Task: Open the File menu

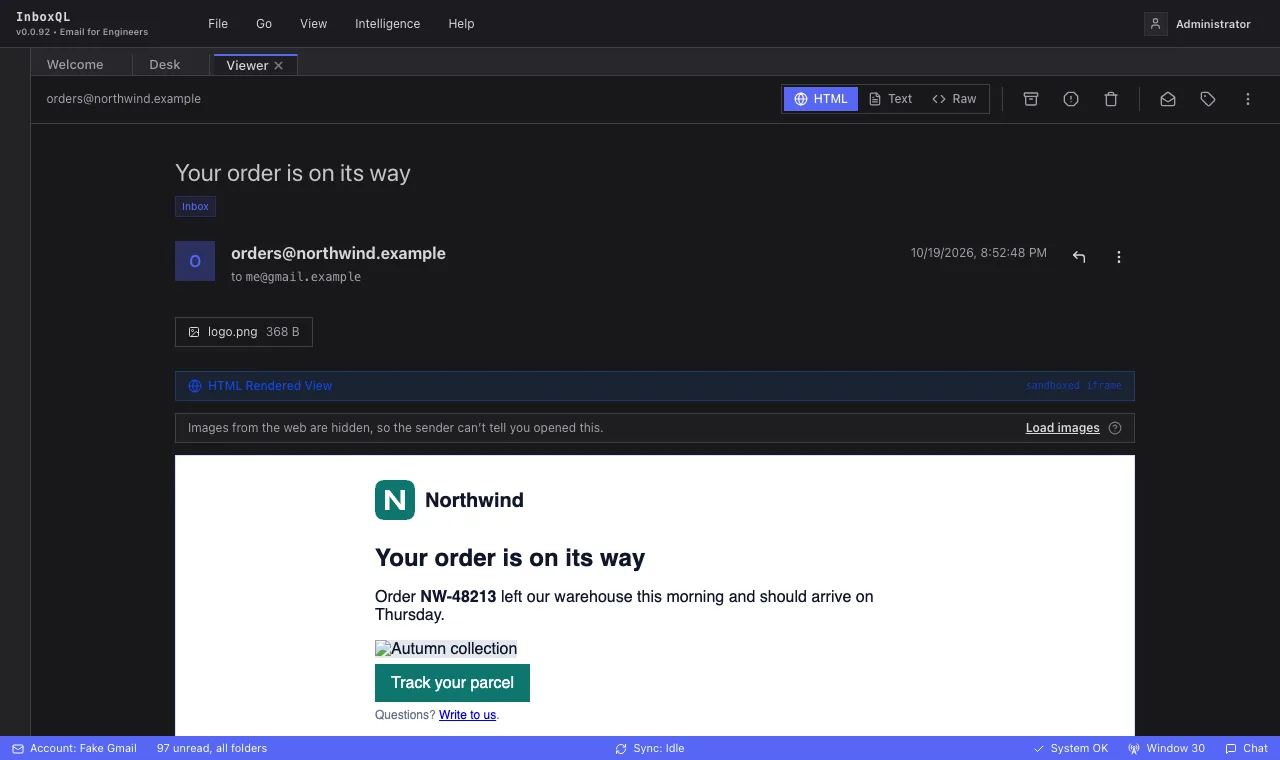Action: pos(218,24)
